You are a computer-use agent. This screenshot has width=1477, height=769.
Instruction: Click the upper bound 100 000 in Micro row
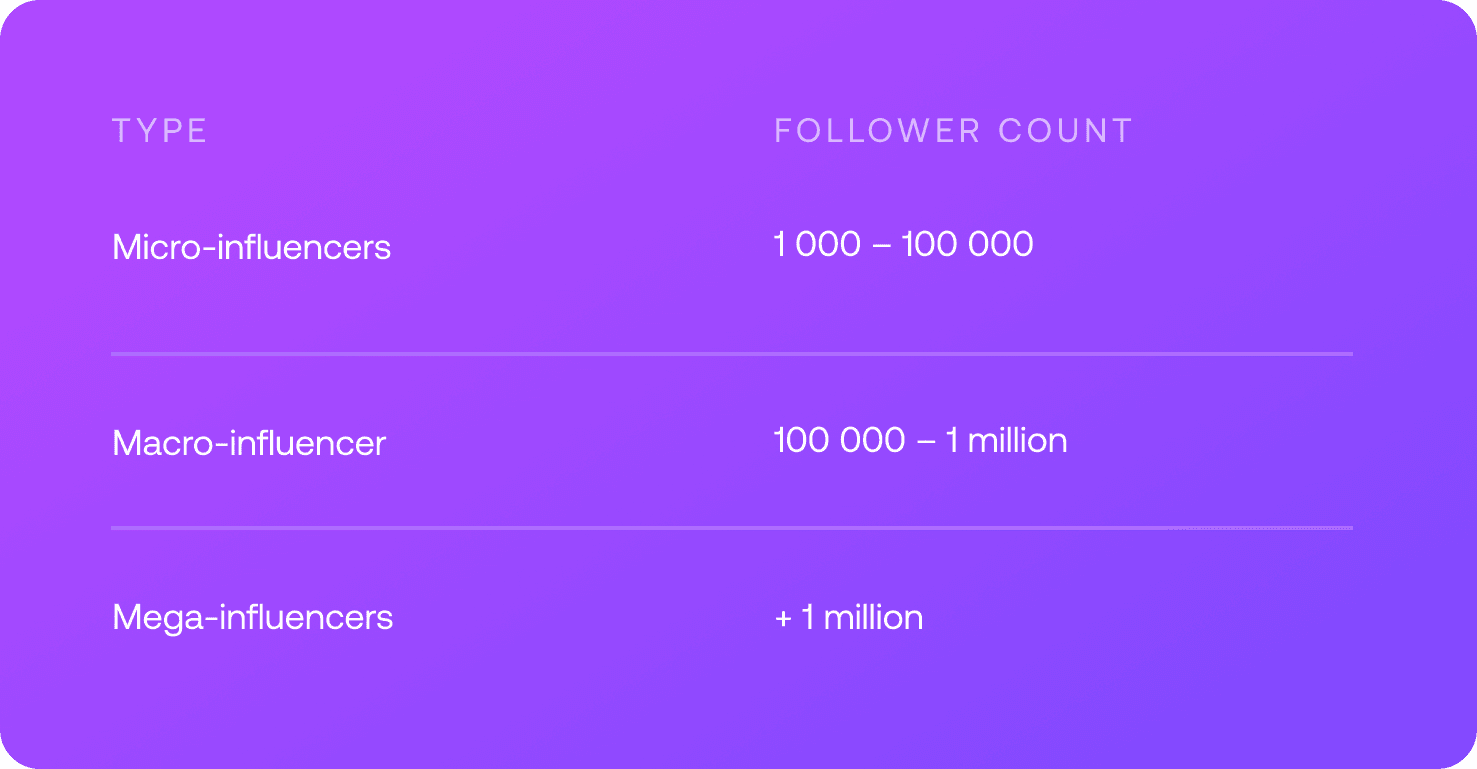click(967, 244)
